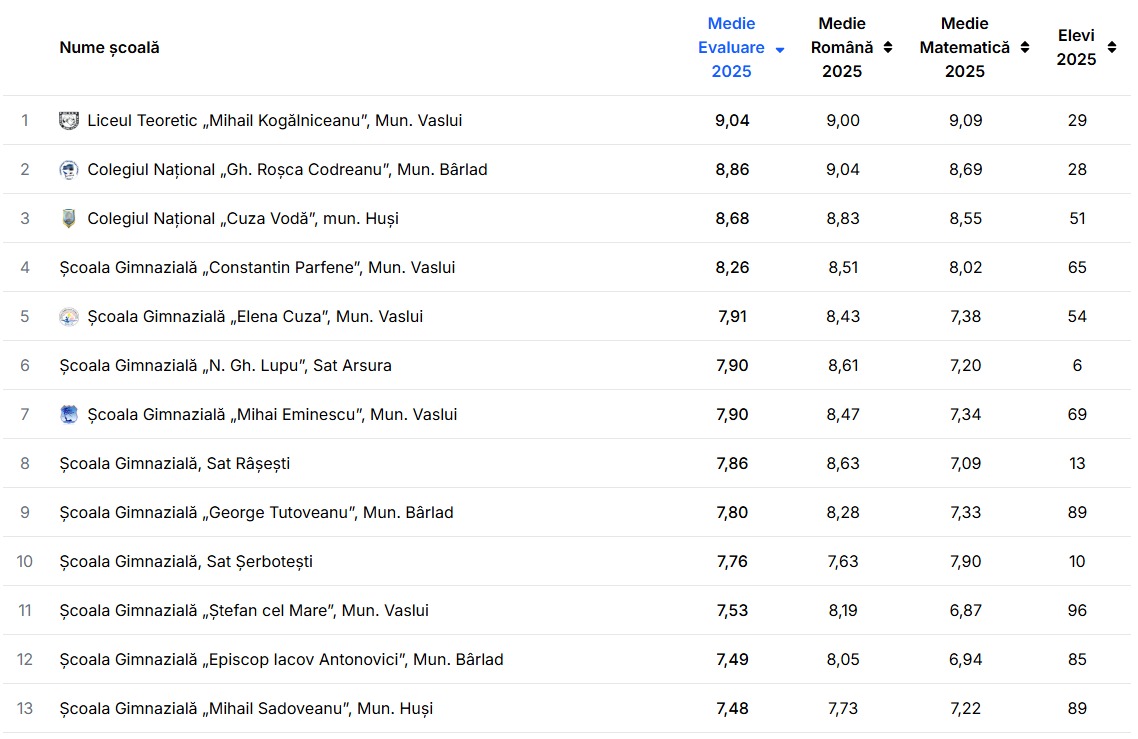
Task: Click the Medie Evaluare 2025 column header
Action: point(731,48)
